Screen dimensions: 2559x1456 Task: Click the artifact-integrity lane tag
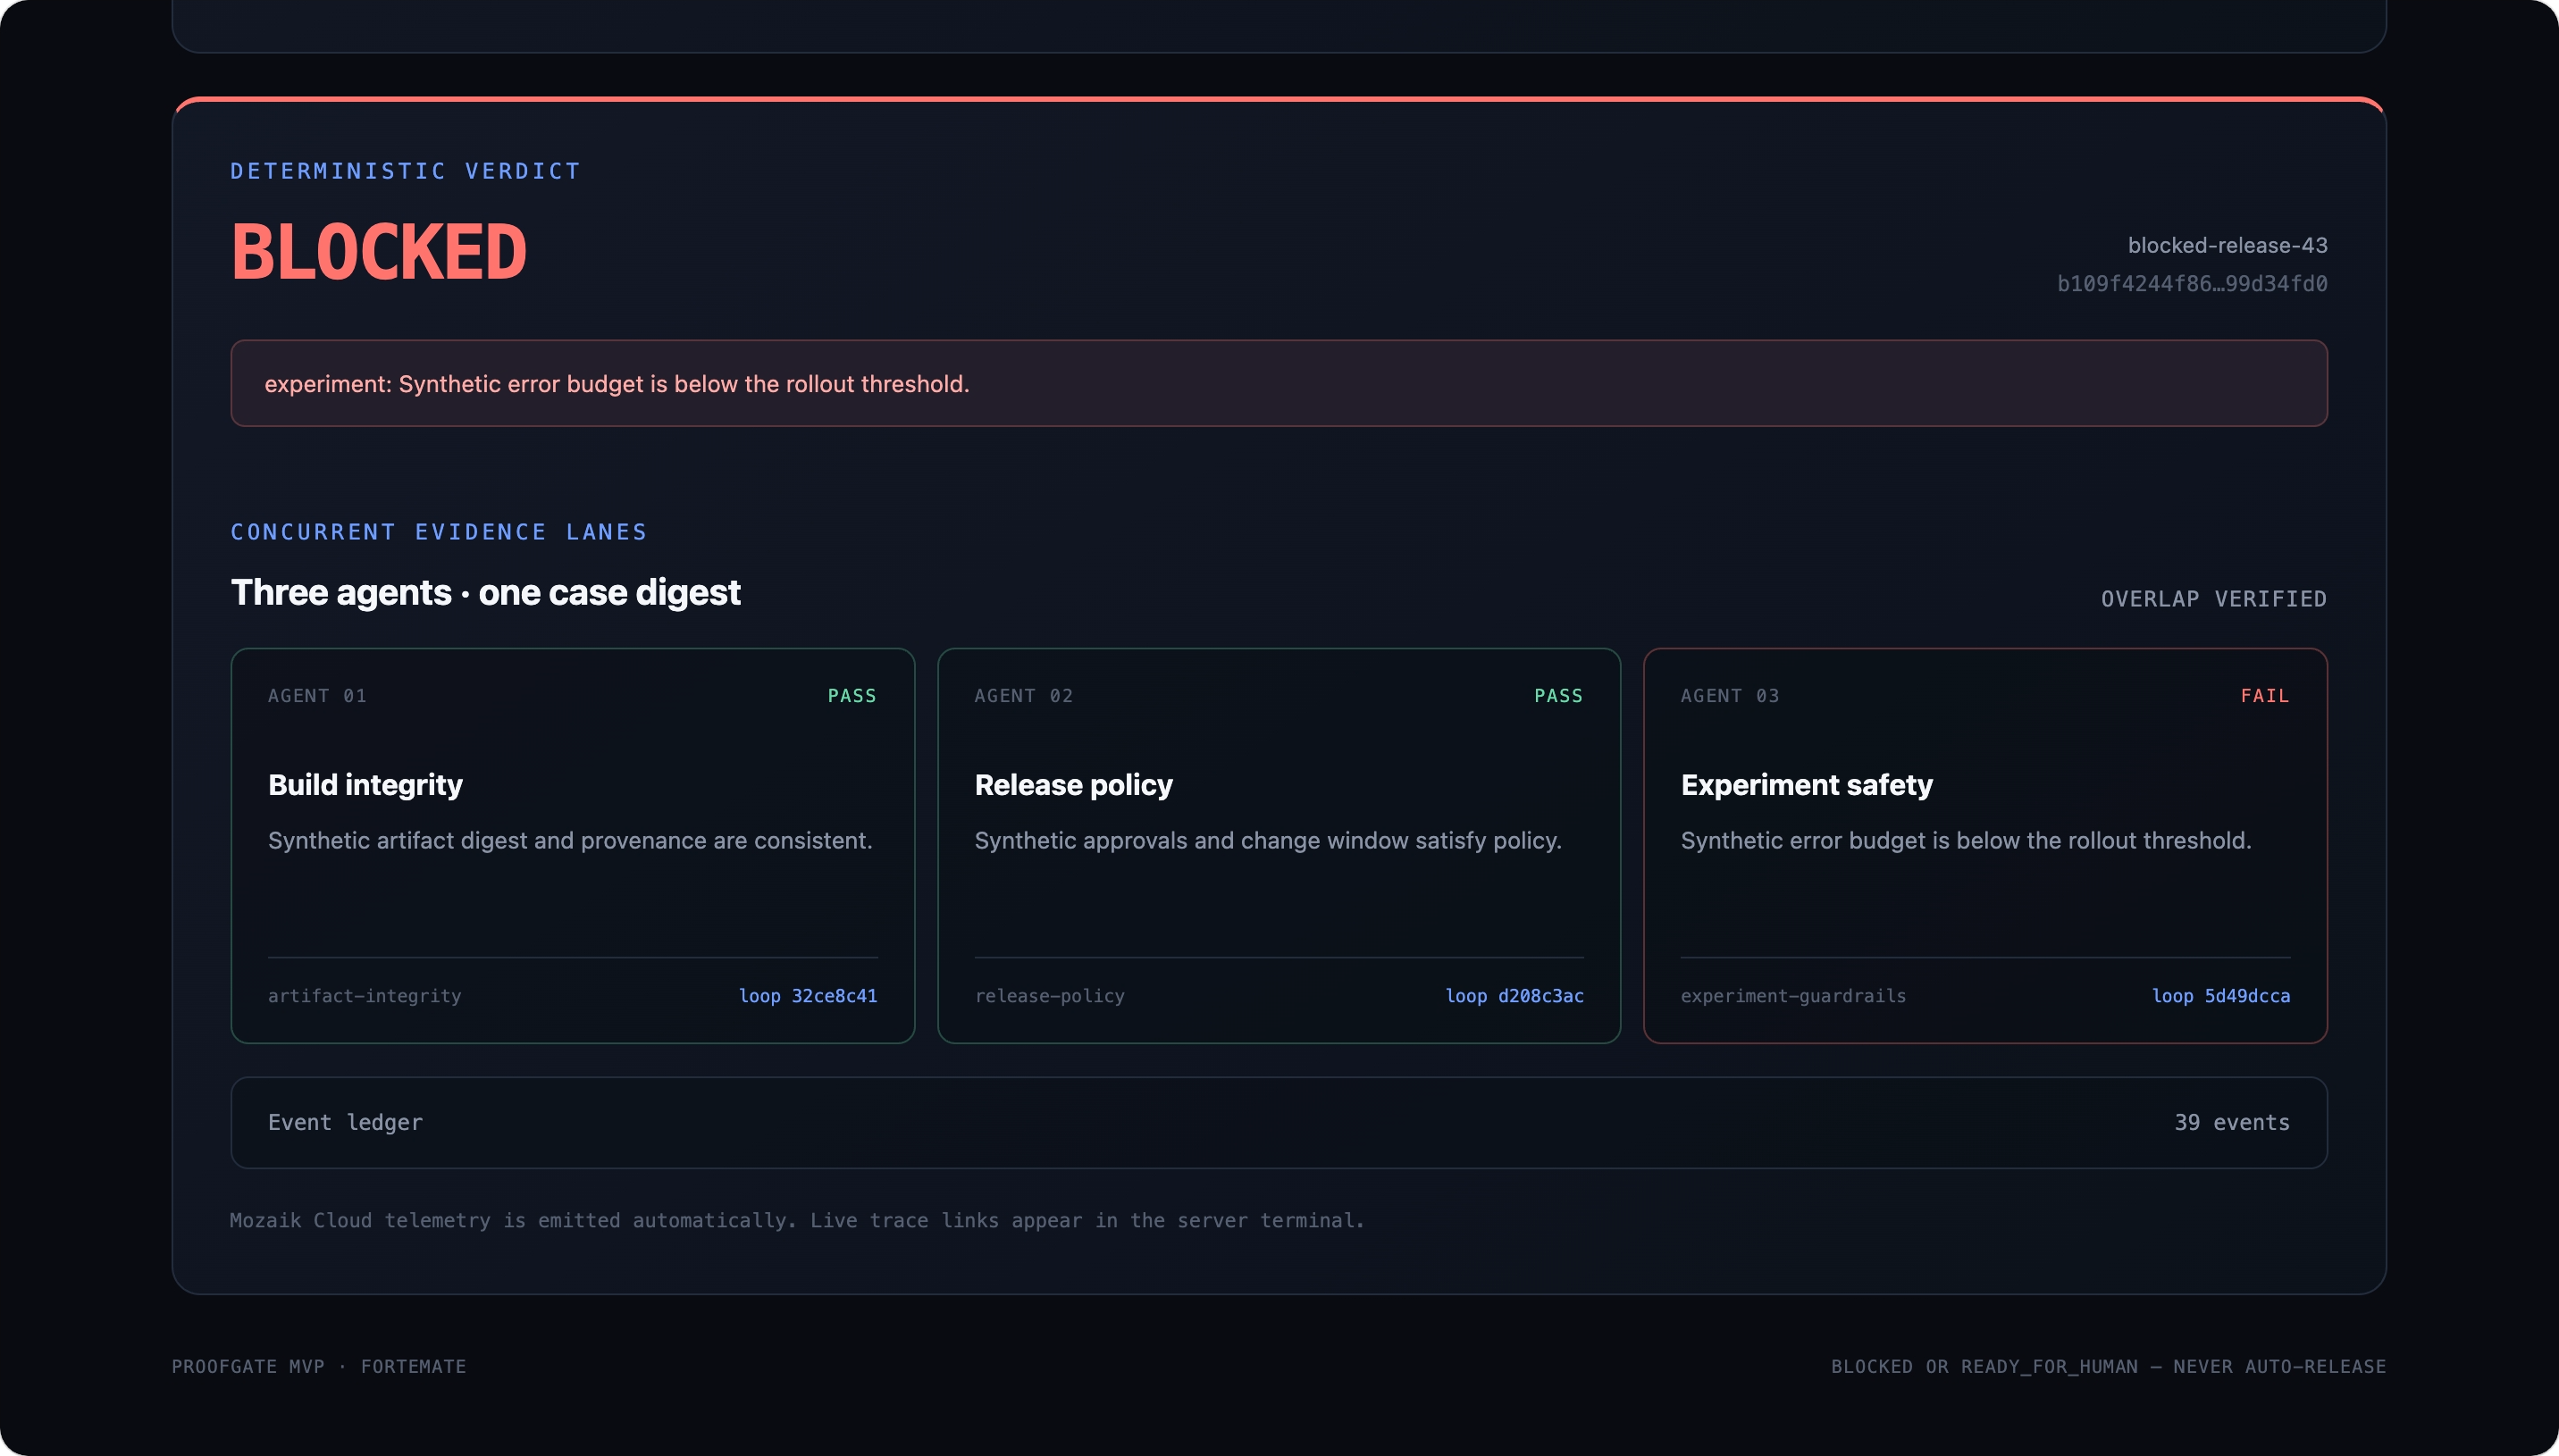pos(365,996)
